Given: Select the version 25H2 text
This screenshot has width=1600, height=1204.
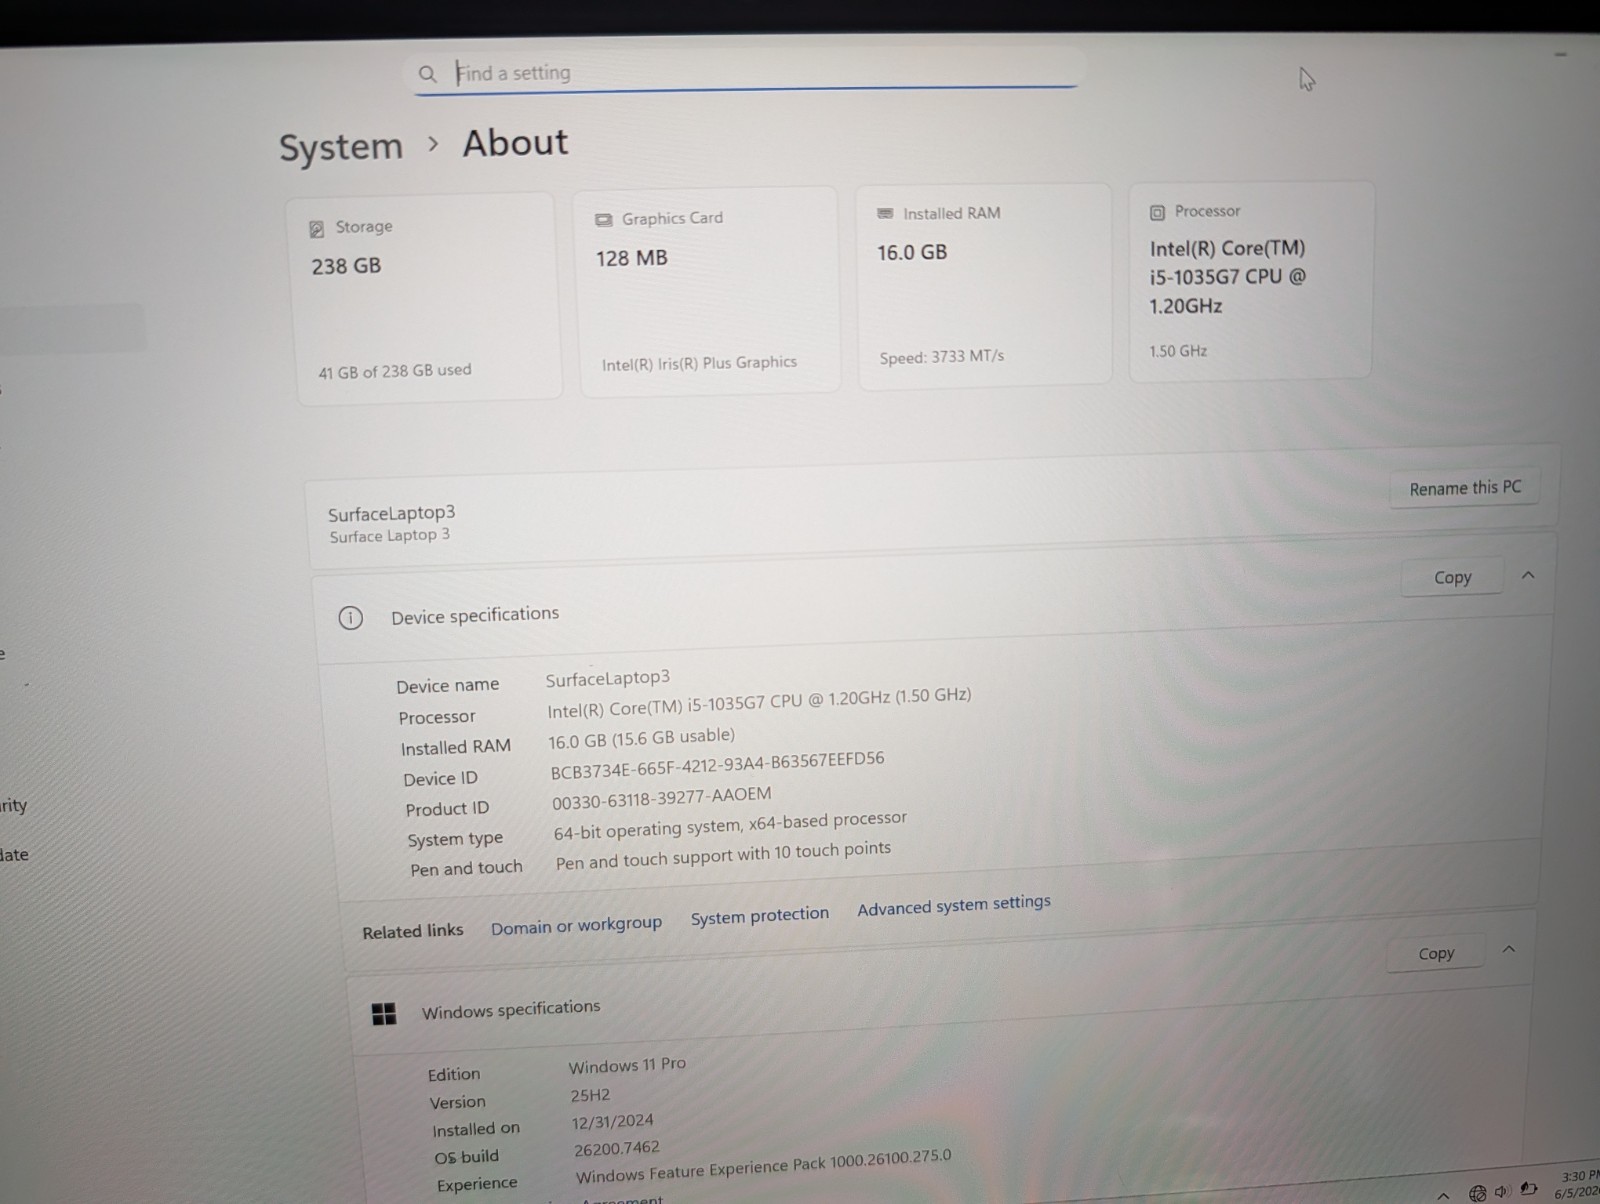Looking at the screenshot, I should pos(590,1095).
